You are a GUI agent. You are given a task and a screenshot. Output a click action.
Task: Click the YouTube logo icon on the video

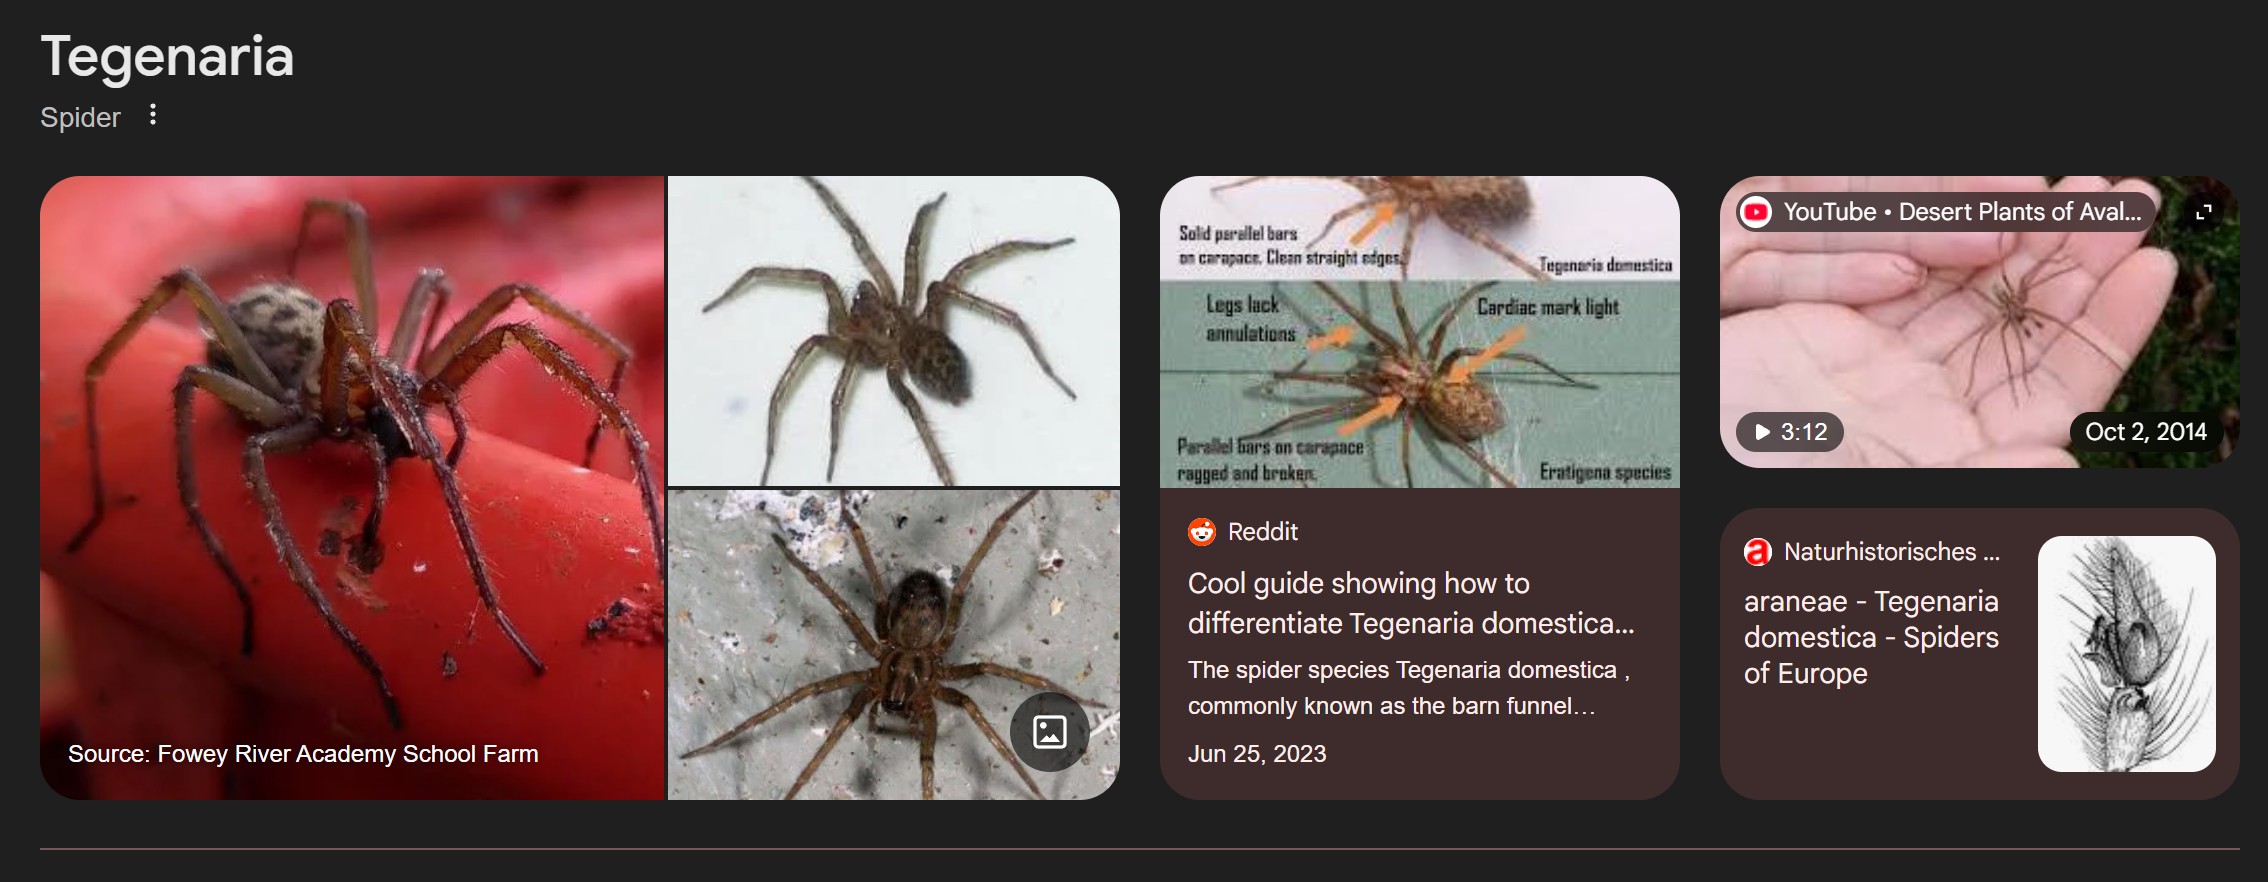coord(1756,212)
